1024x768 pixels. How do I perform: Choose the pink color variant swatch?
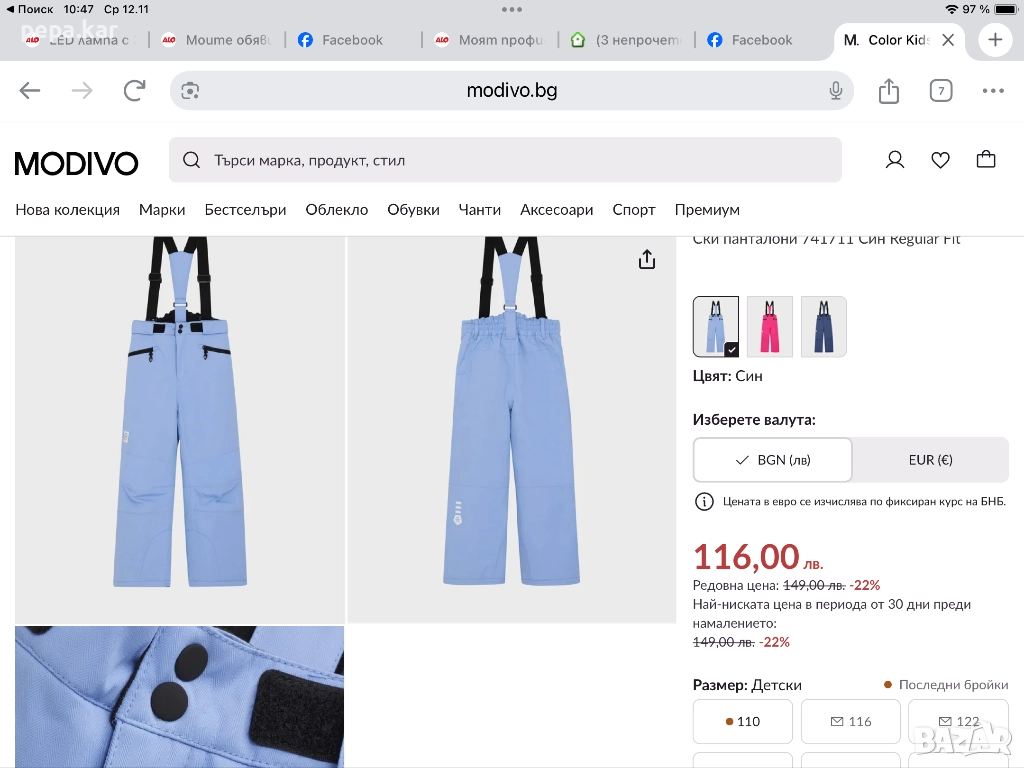(x=770, y=326)
